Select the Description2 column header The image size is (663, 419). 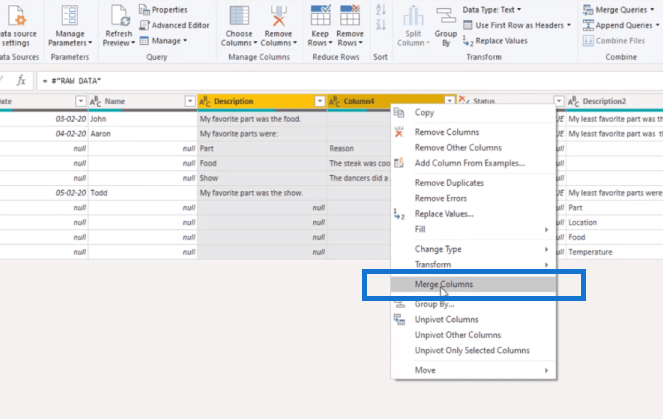coord(614,101)
